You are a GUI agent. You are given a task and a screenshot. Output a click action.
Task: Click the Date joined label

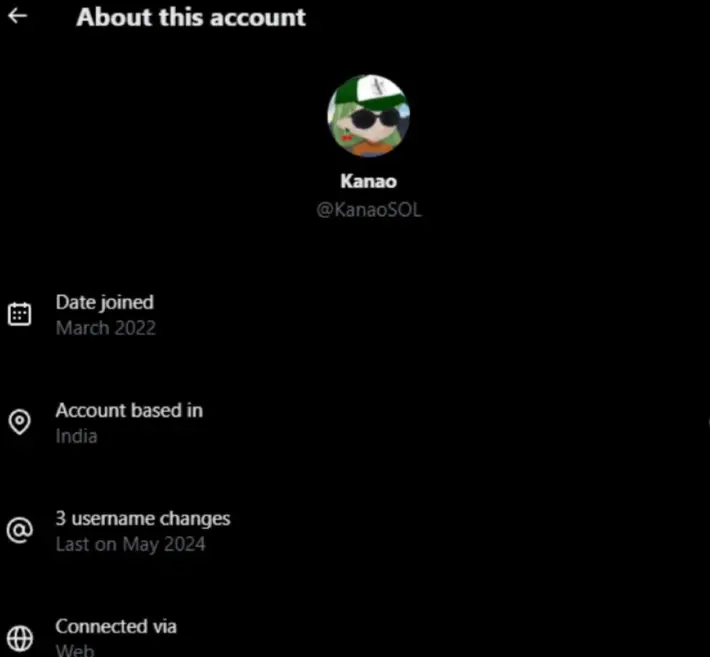pos(105,302)
